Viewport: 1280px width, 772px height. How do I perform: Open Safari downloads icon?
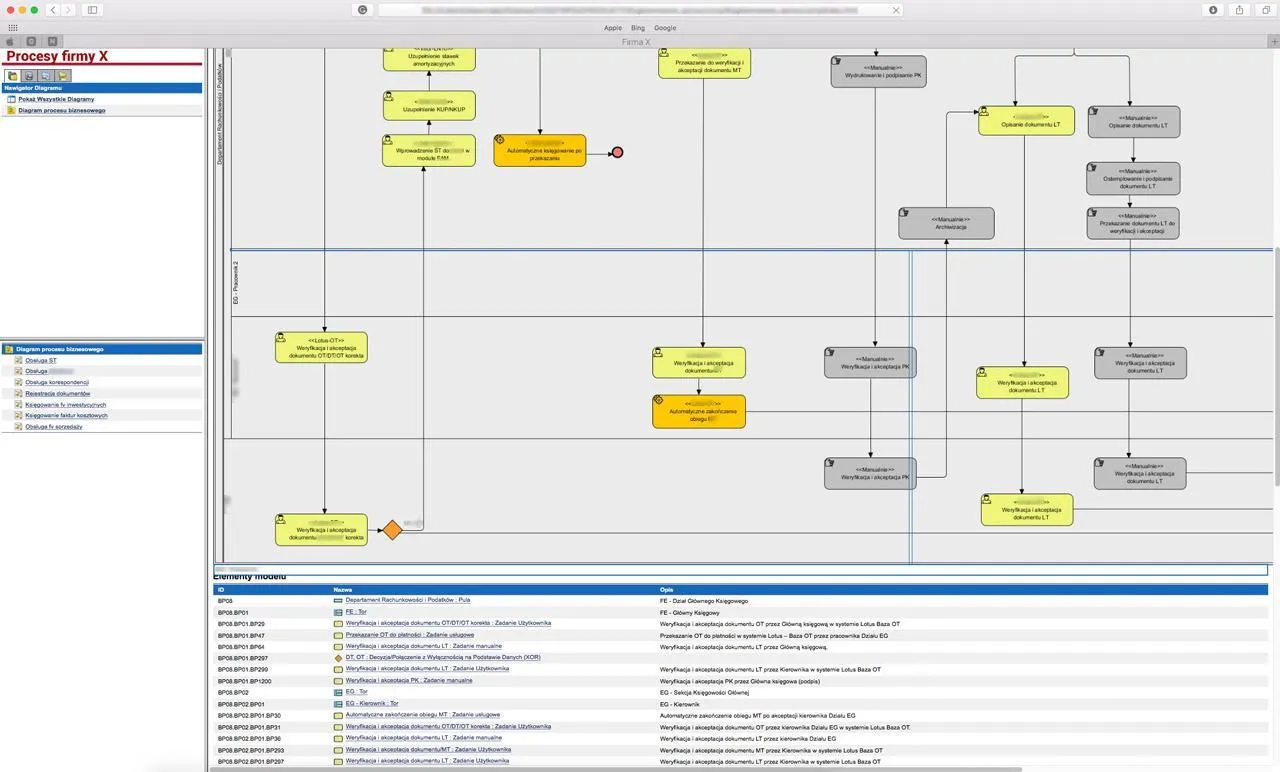point(1213,10)
